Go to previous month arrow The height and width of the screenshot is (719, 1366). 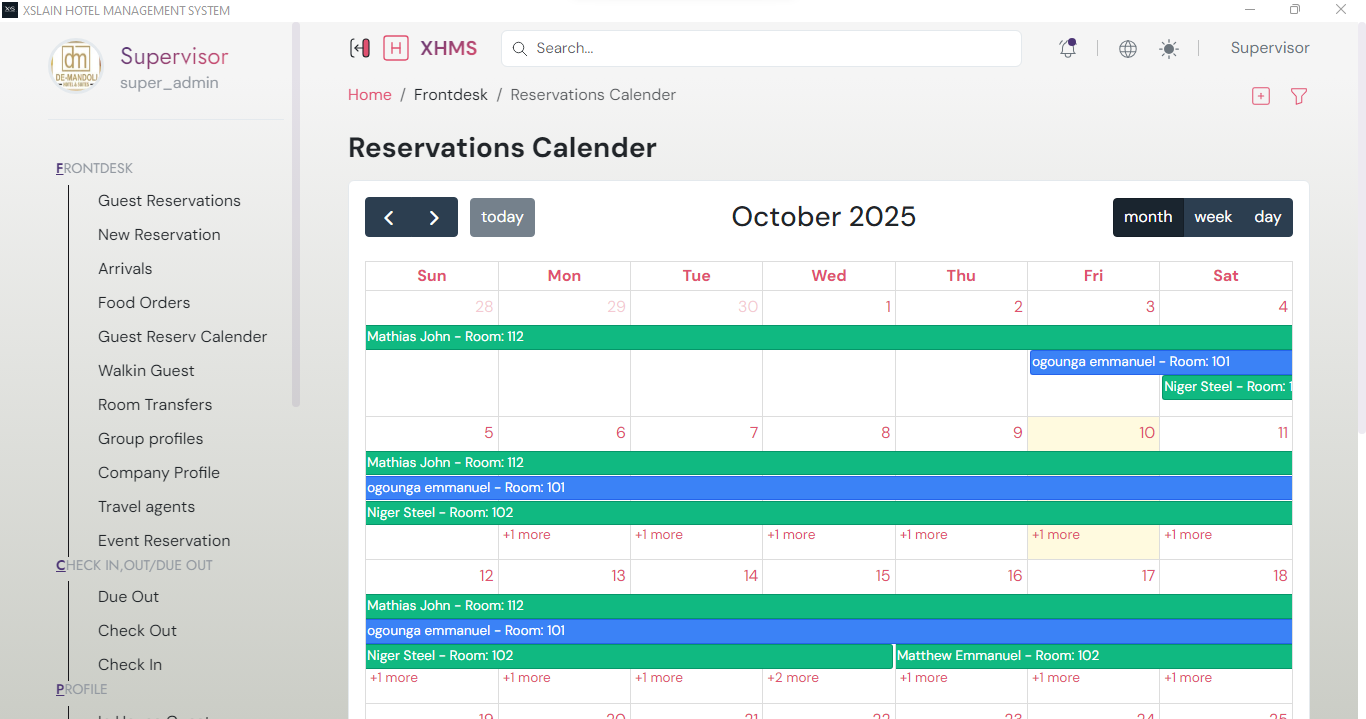tap(389, 217)
